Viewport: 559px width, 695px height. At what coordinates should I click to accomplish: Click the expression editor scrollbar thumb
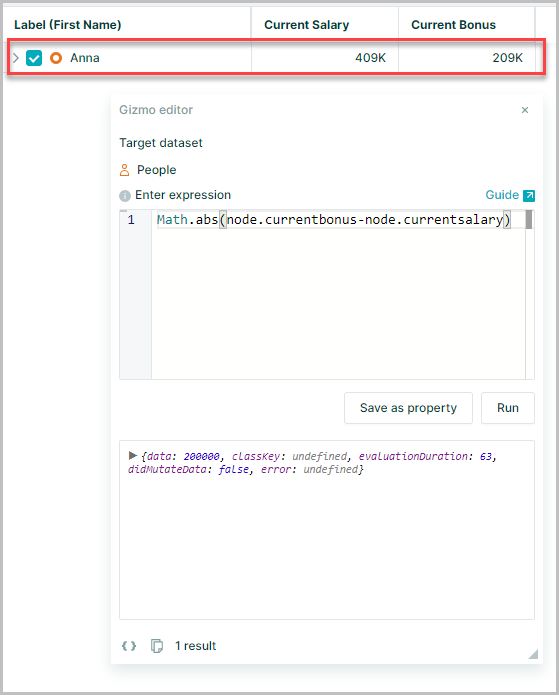tap(529, 220)
